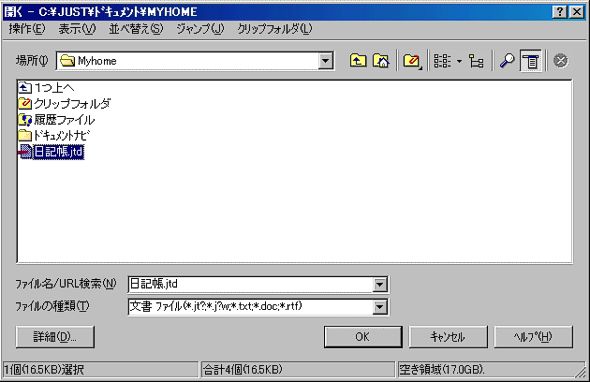Open the clip folder toolbar icon
This screenshot has width=590, height=382.
pos(412,61)
